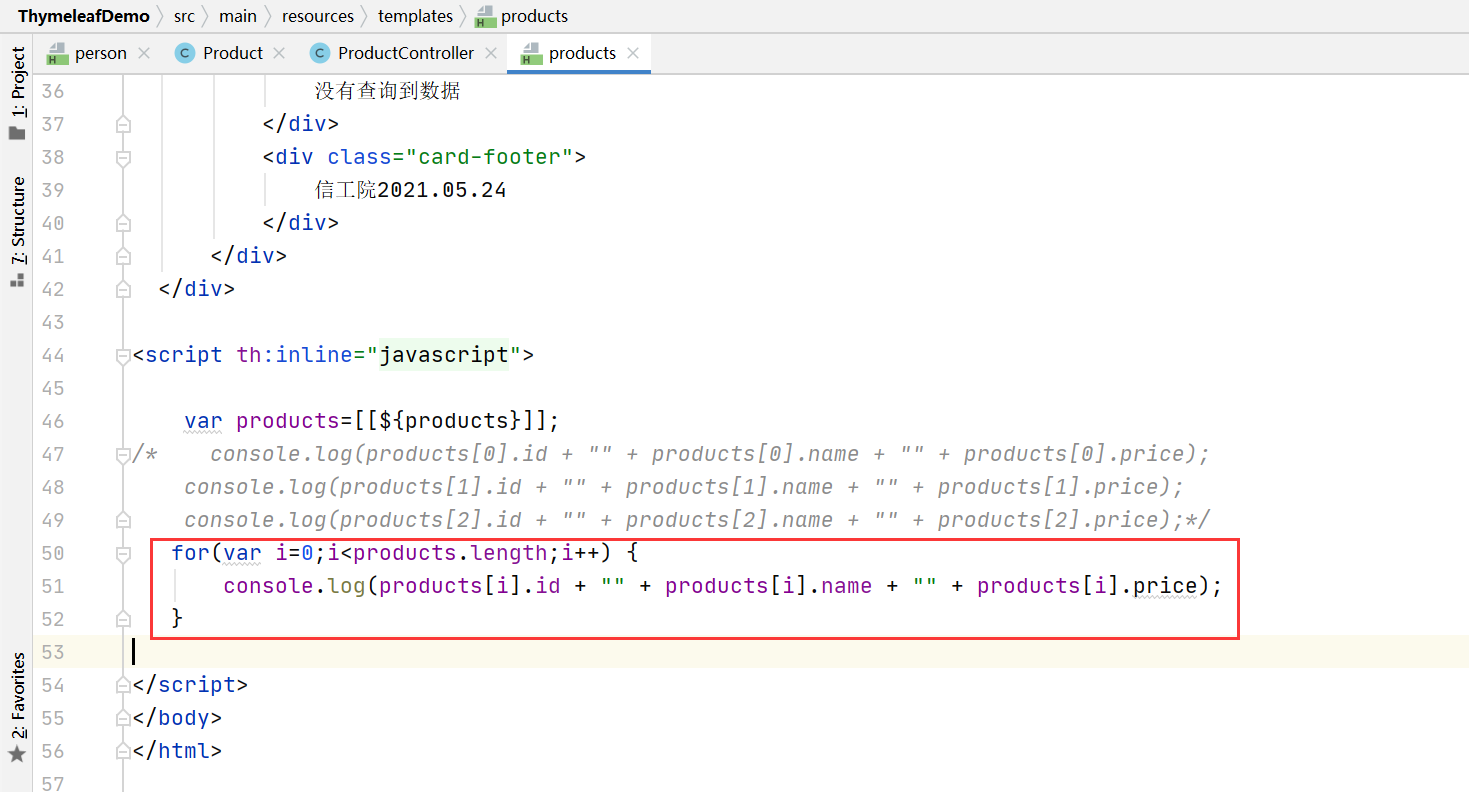This screenshot has height=792, width=1469.
Task: Toggle fold marker at line 42
Action: click(123, 289)
